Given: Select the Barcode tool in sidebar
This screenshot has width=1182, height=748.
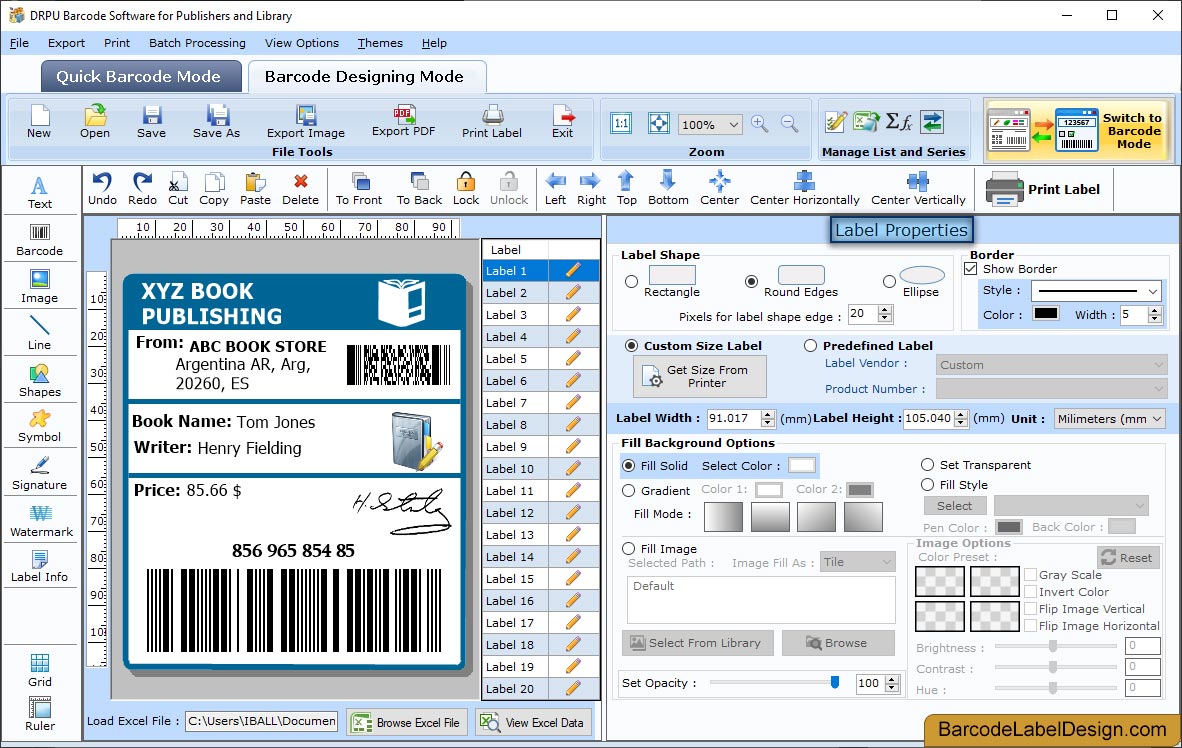Looking at the screenshot, I should (39, 240).
